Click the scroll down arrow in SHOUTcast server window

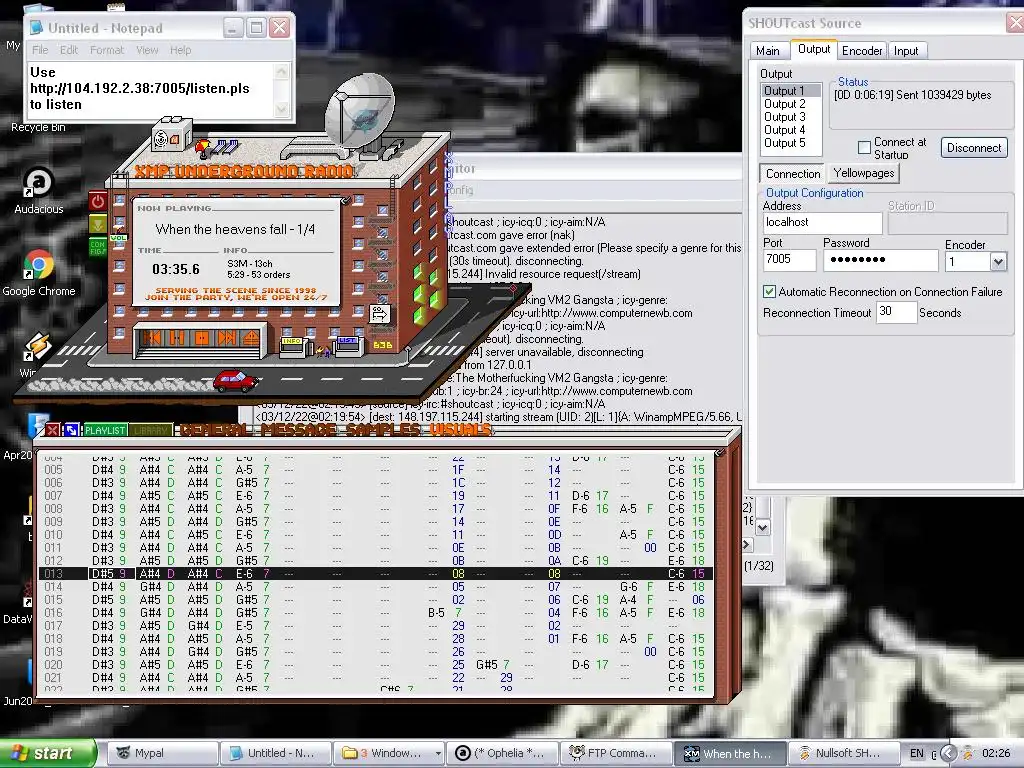(x=762, y=527)
